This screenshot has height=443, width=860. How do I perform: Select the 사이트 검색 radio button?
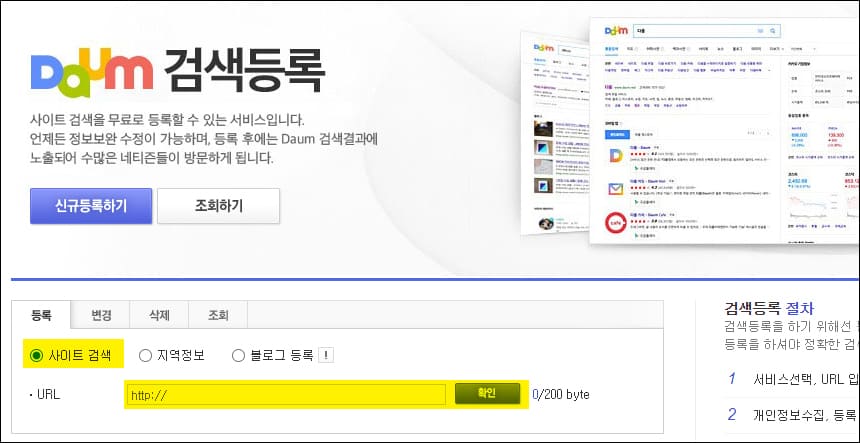[36, 356]
